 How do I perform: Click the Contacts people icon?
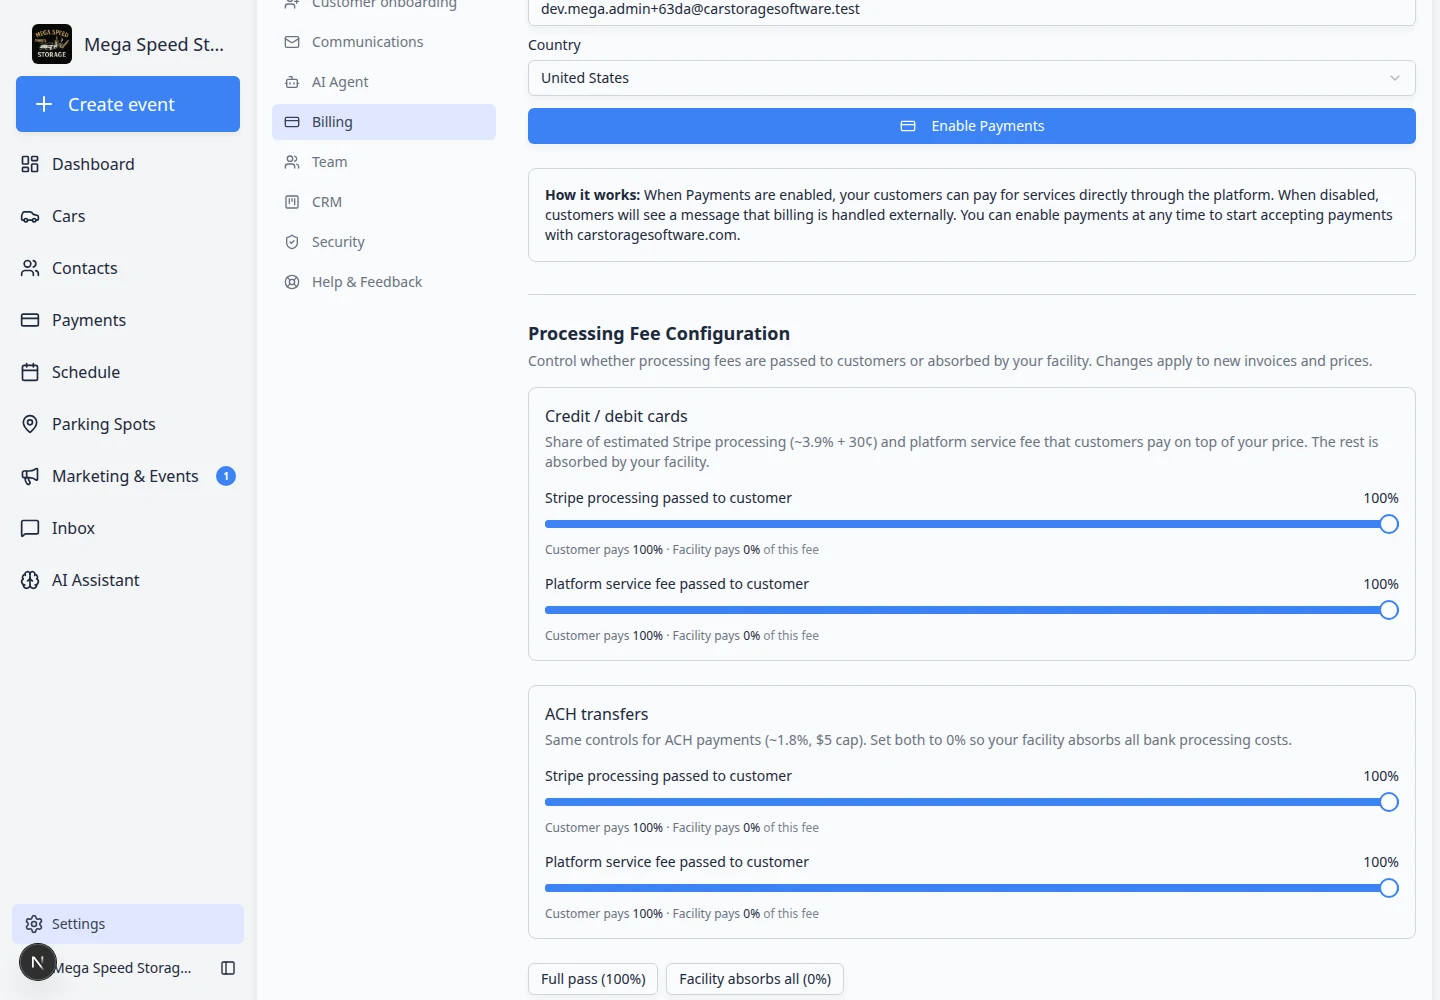pyautogui.click(x=30, y=268)
